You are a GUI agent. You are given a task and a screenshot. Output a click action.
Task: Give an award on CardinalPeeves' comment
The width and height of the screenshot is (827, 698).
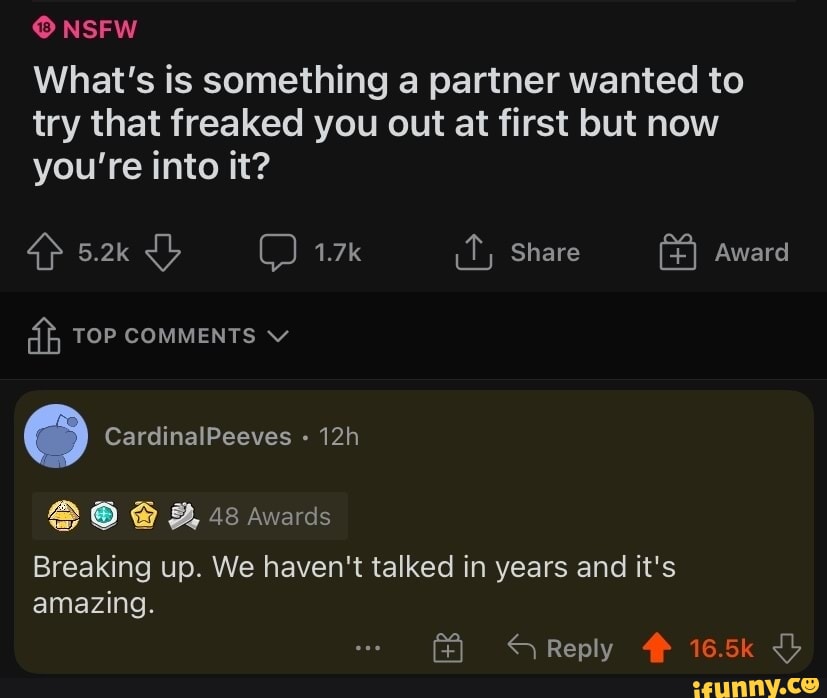coord(447,647)
